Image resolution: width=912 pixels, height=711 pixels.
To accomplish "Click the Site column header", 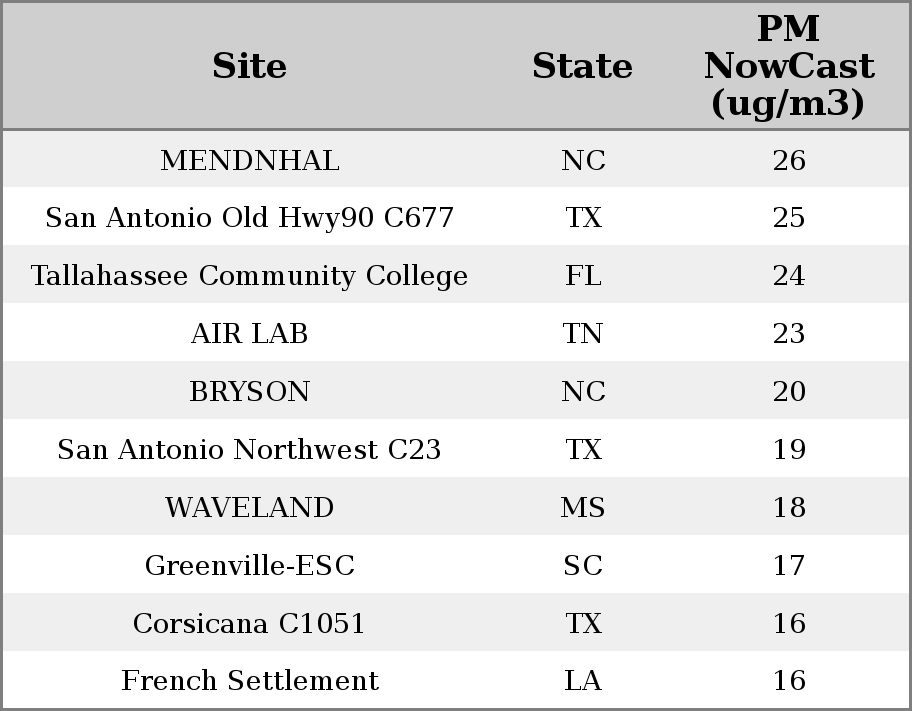I will 249,67.
